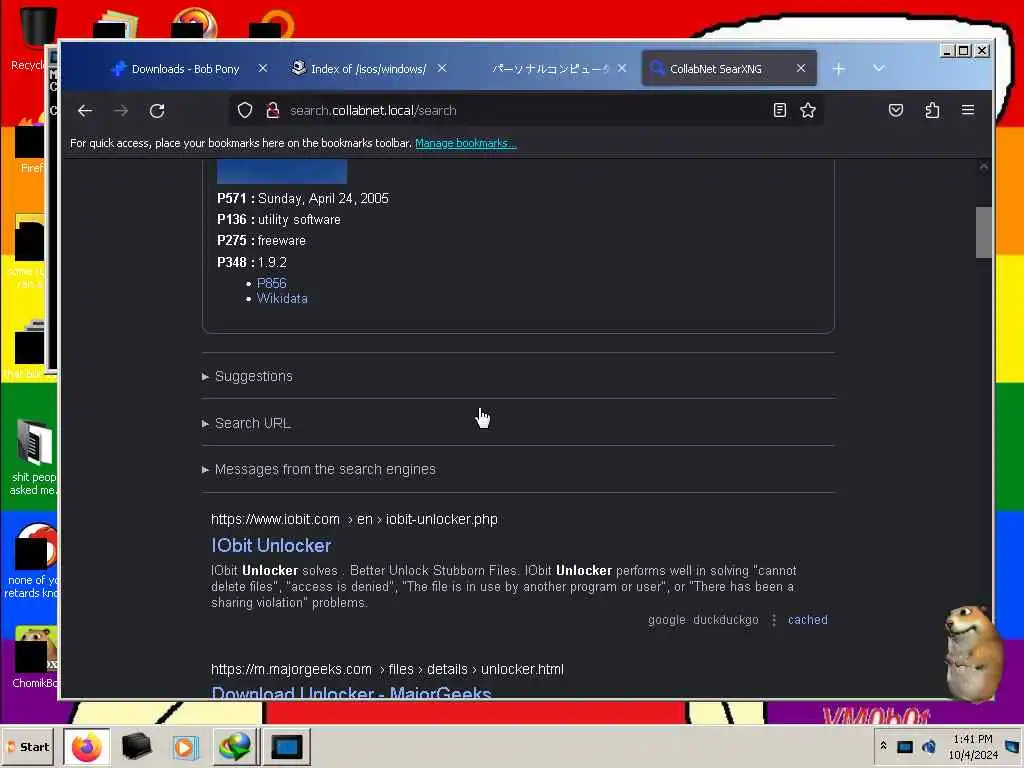This screenshot has width=1024, height=768.
Task: Expand the Suggestions section
Action: [x=254, y=376]
